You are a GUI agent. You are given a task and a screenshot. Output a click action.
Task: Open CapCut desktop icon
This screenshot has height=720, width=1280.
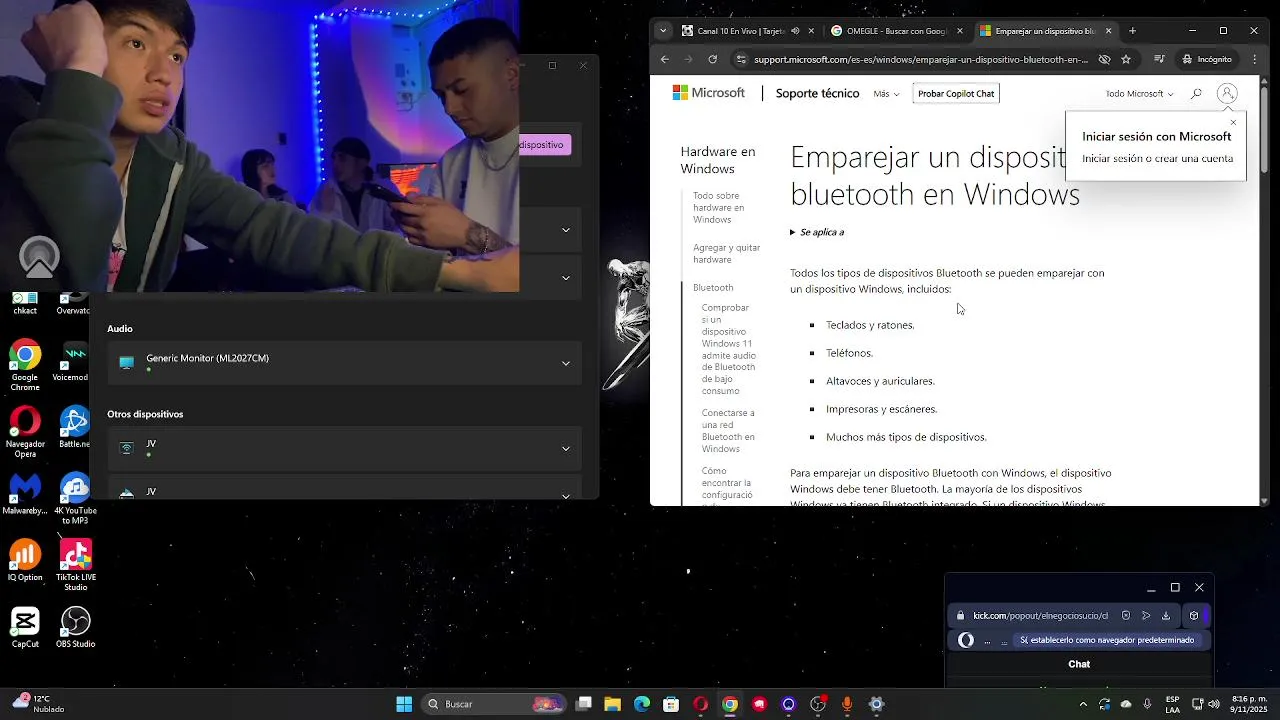[25, 627]
